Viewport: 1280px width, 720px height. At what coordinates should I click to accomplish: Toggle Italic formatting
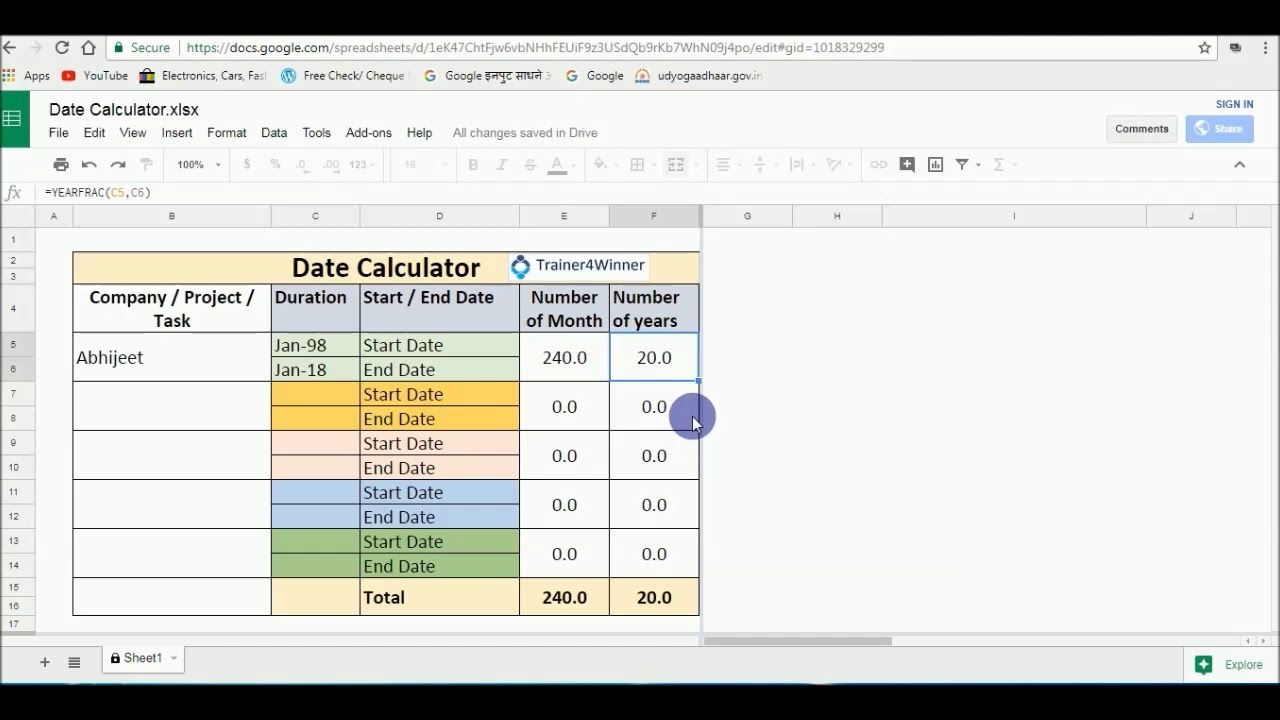[501, 165]
